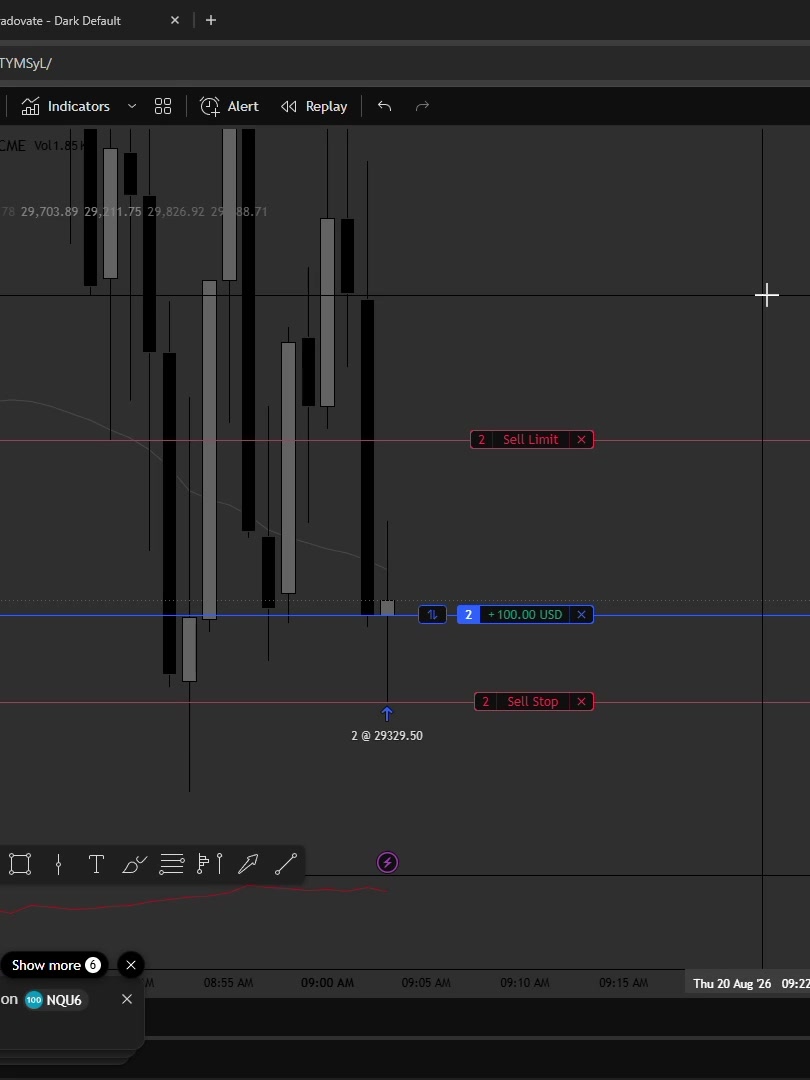
Task: Create a new Alert
Action: click(229, 106)
